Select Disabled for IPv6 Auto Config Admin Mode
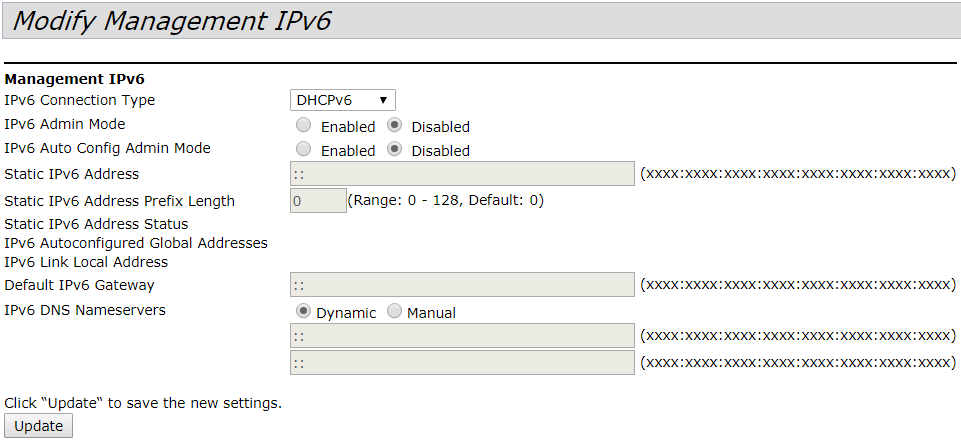 pyautogui.click(x=394, y=149)
